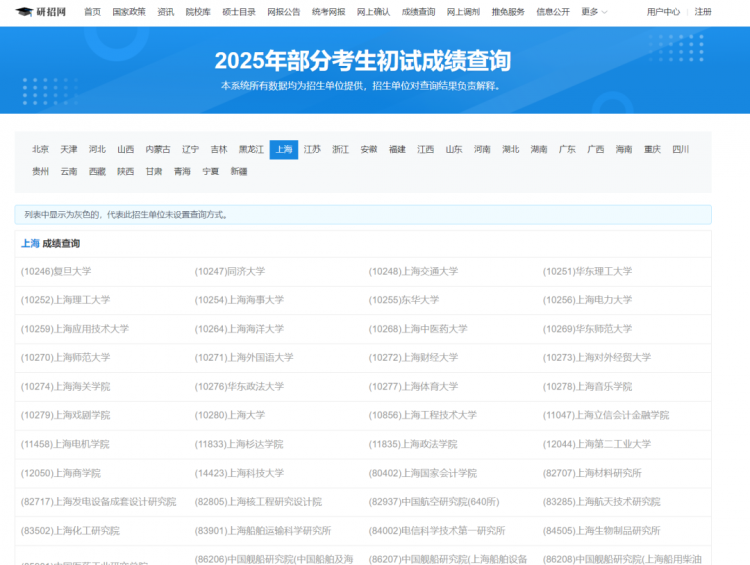Viewport: 750px width, 565px height.
Task: Go to 院校库 in the navigation bar
Action: click(x=198, y=11)
